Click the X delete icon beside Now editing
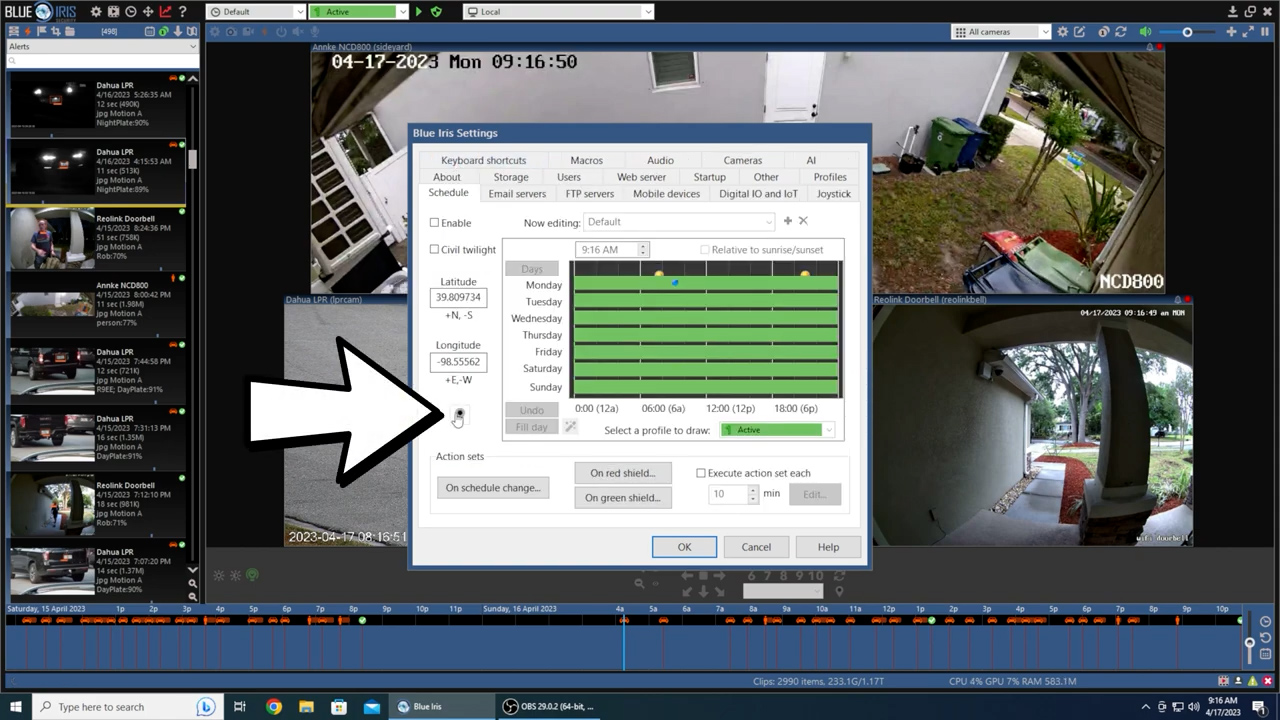 [803, 221]
